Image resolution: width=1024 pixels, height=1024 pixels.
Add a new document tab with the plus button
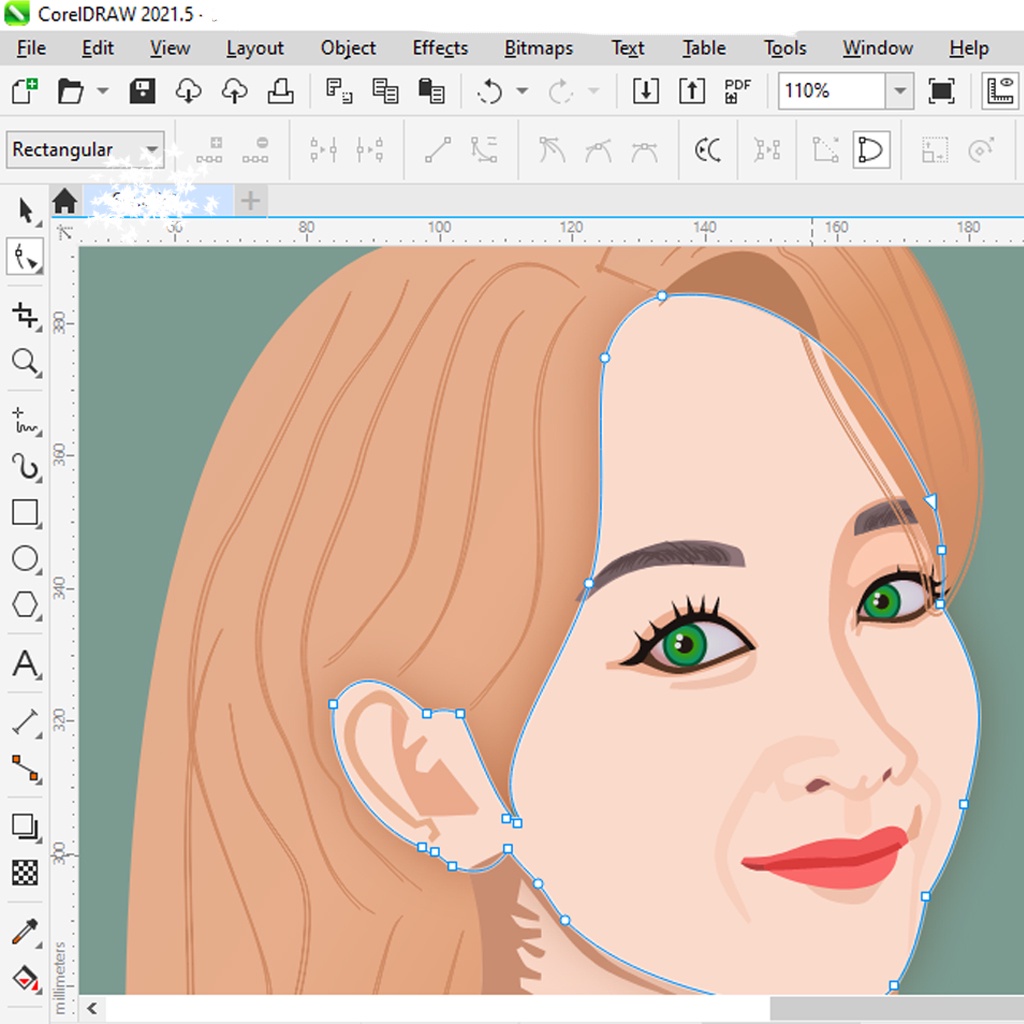click(249, 201)
